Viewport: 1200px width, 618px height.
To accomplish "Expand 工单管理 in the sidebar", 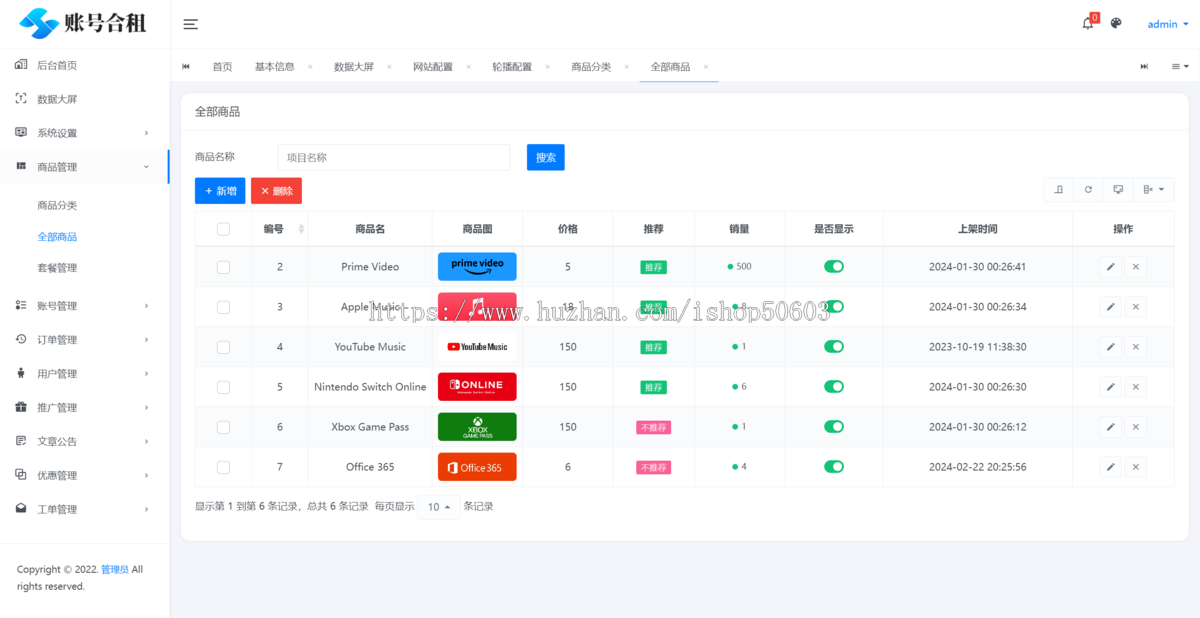I will coord(84,509).
